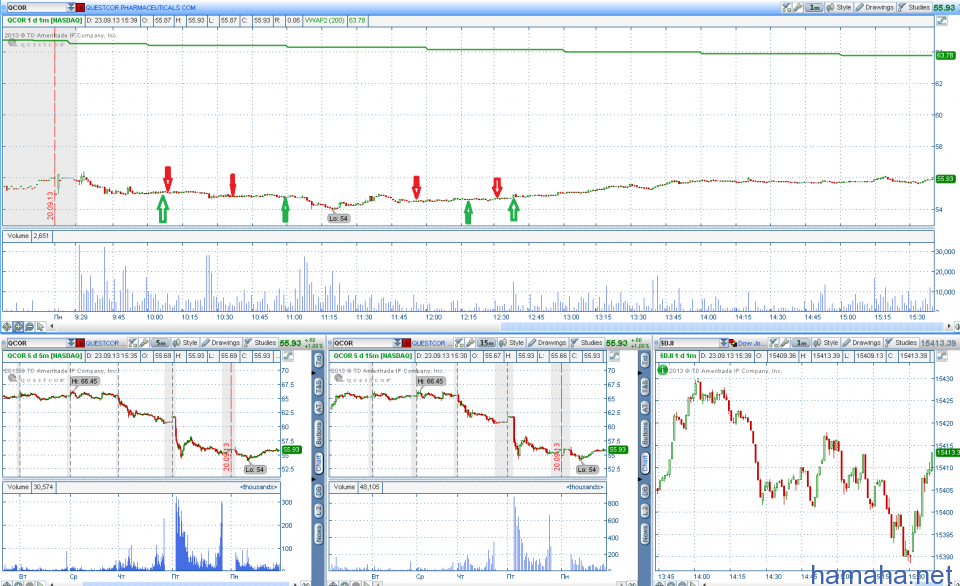
Task: Open QUESTCOR link in 5m chart
Action: click(105, 343)
